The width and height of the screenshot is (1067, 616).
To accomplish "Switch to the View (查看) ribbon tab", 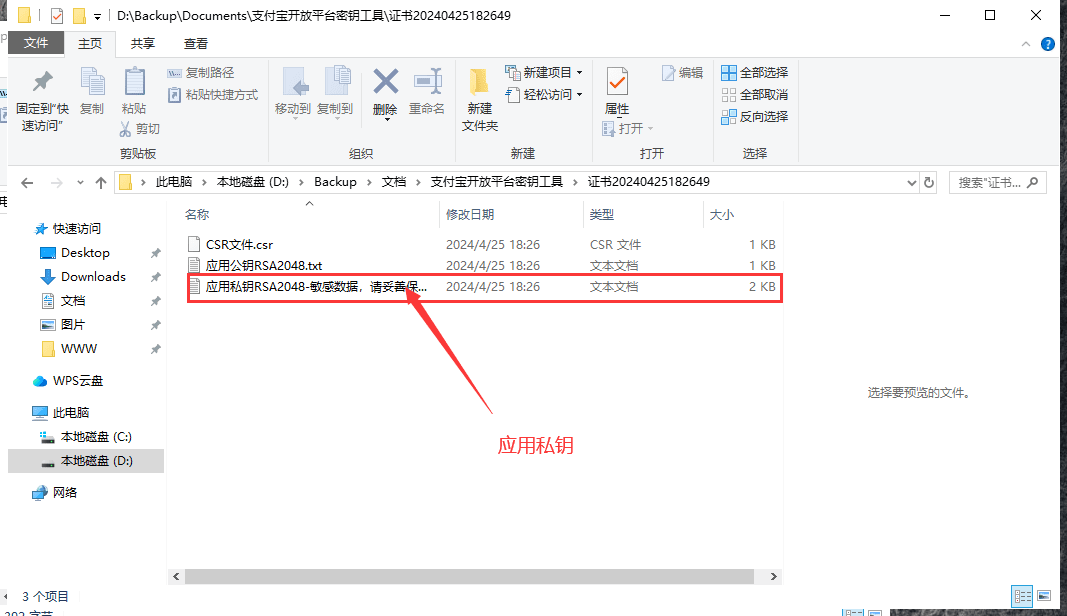I will coord(196,44).
